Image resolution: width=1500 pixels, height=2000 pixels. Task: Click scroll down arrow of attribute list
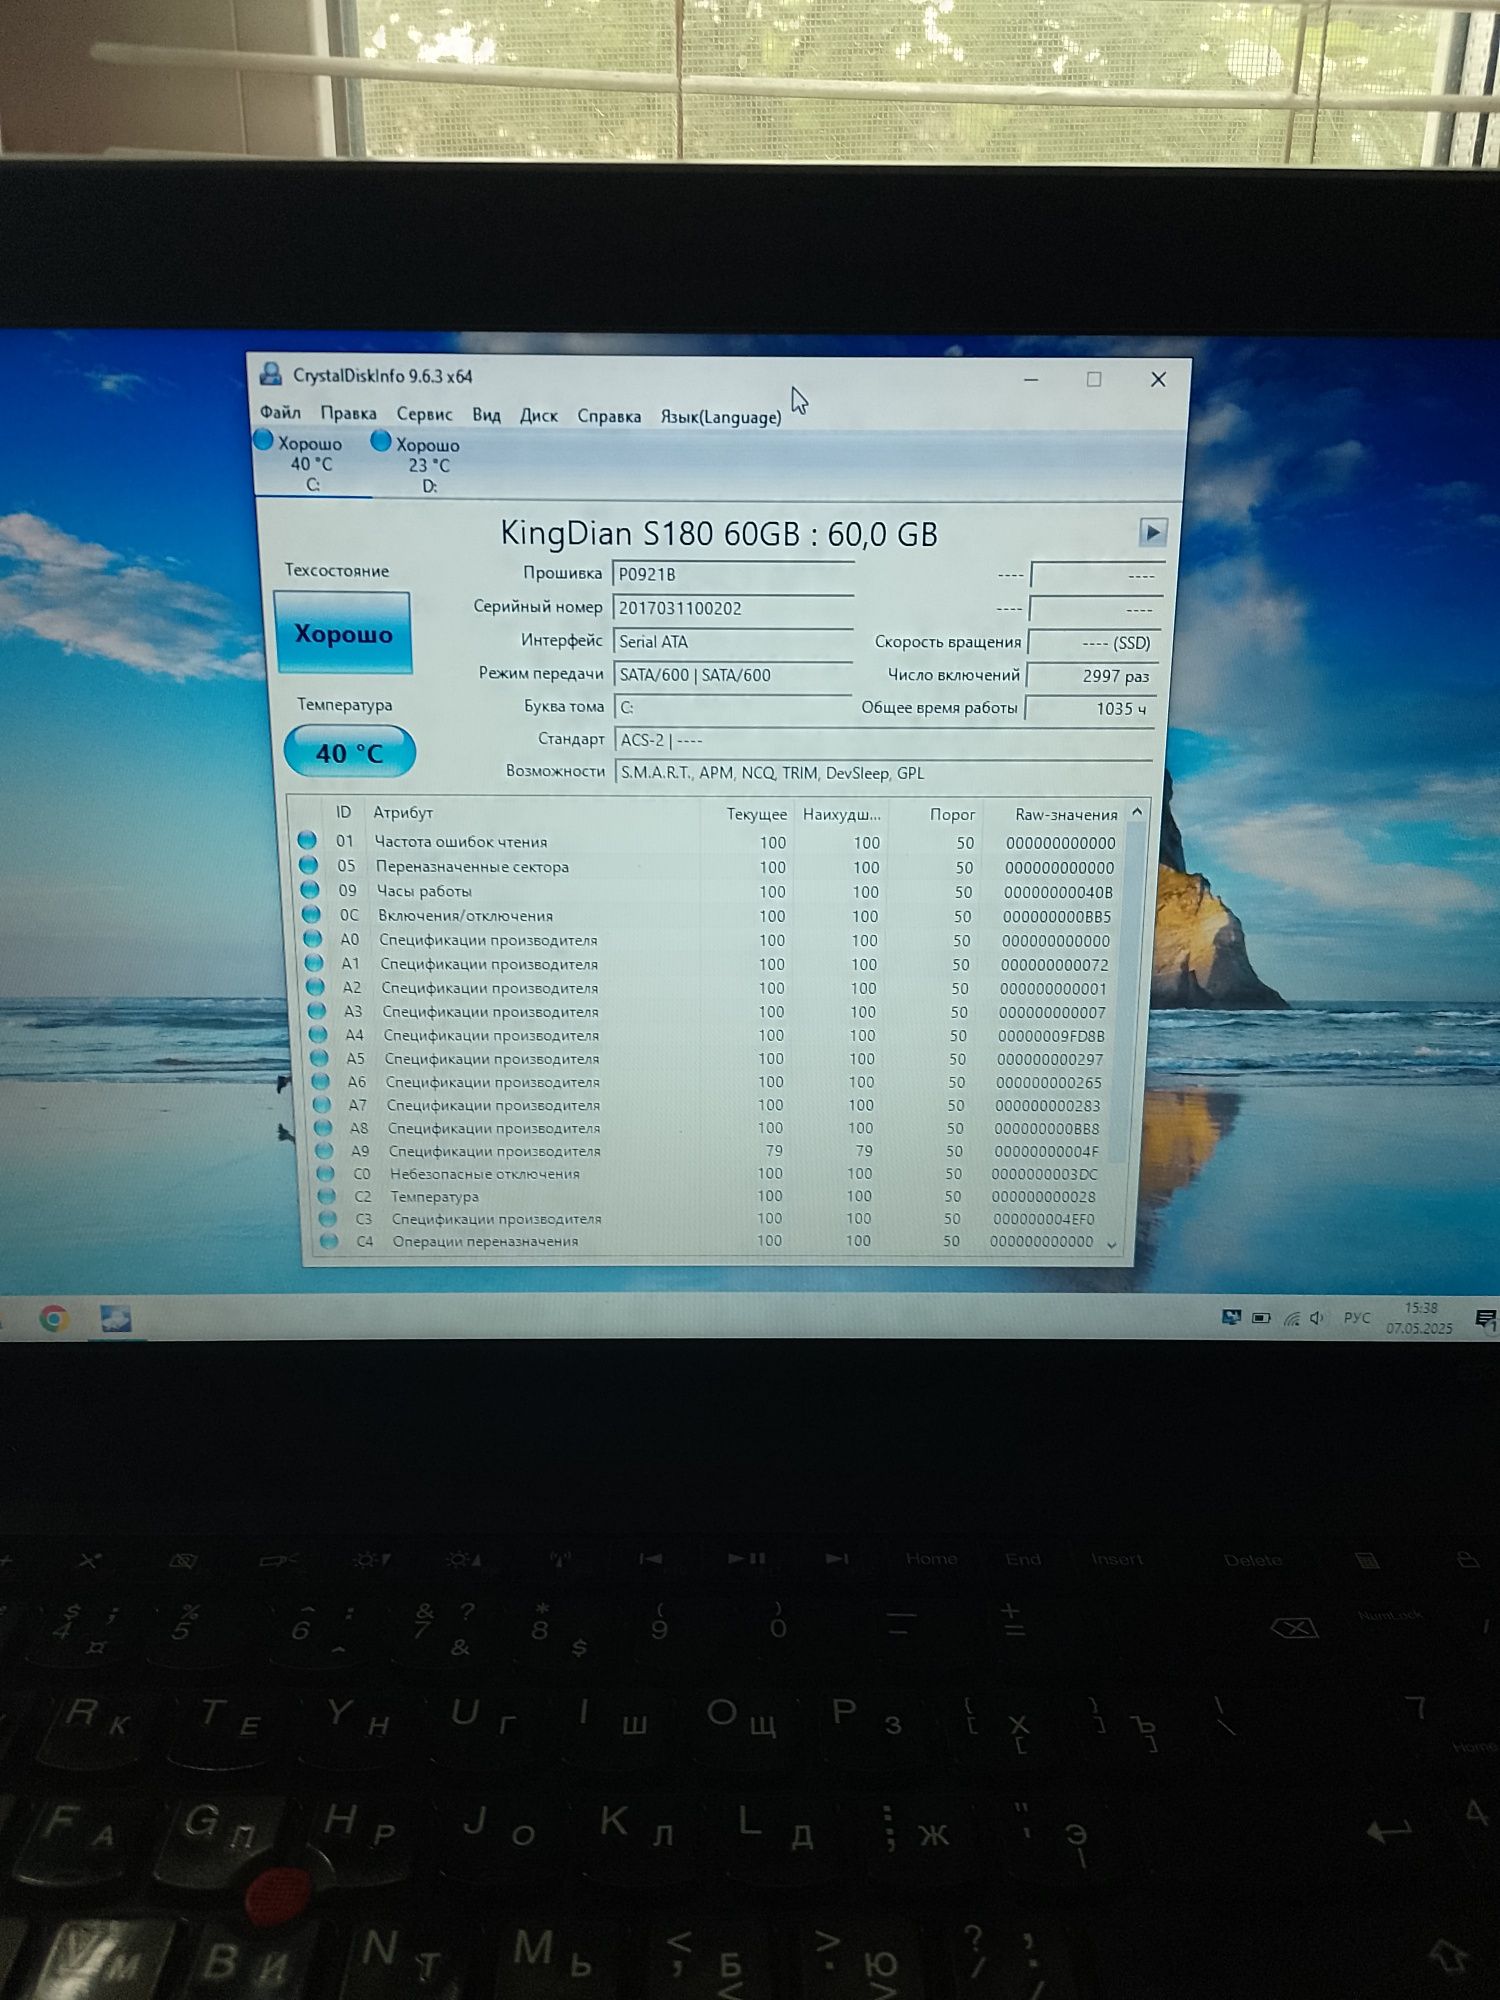1111,1245
